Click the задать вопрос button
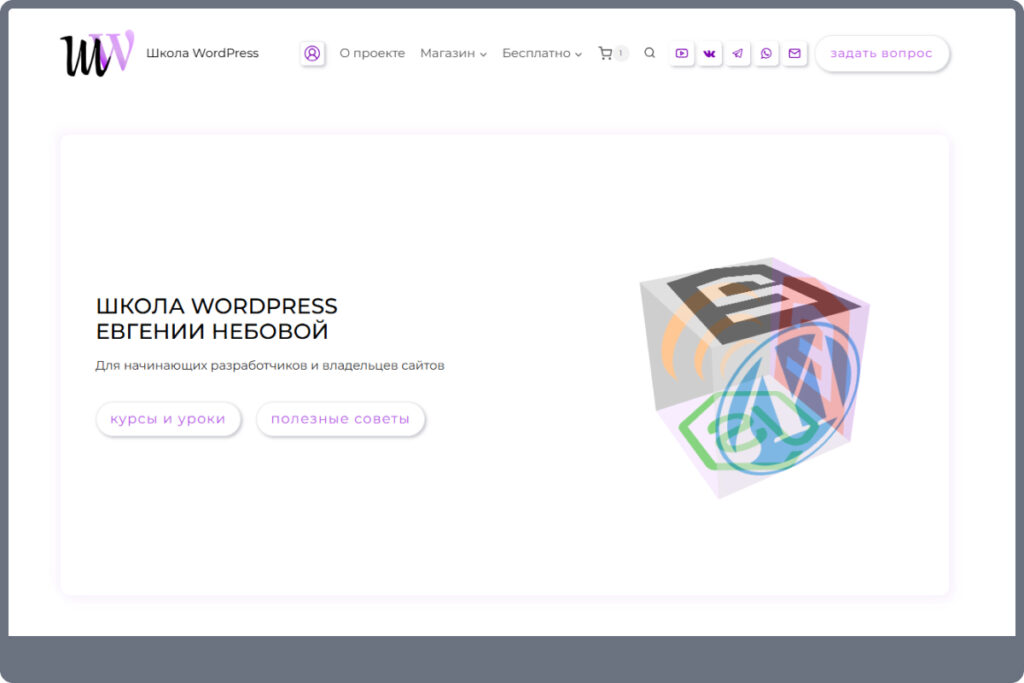1024x683 pixels. tap(882, 54)
